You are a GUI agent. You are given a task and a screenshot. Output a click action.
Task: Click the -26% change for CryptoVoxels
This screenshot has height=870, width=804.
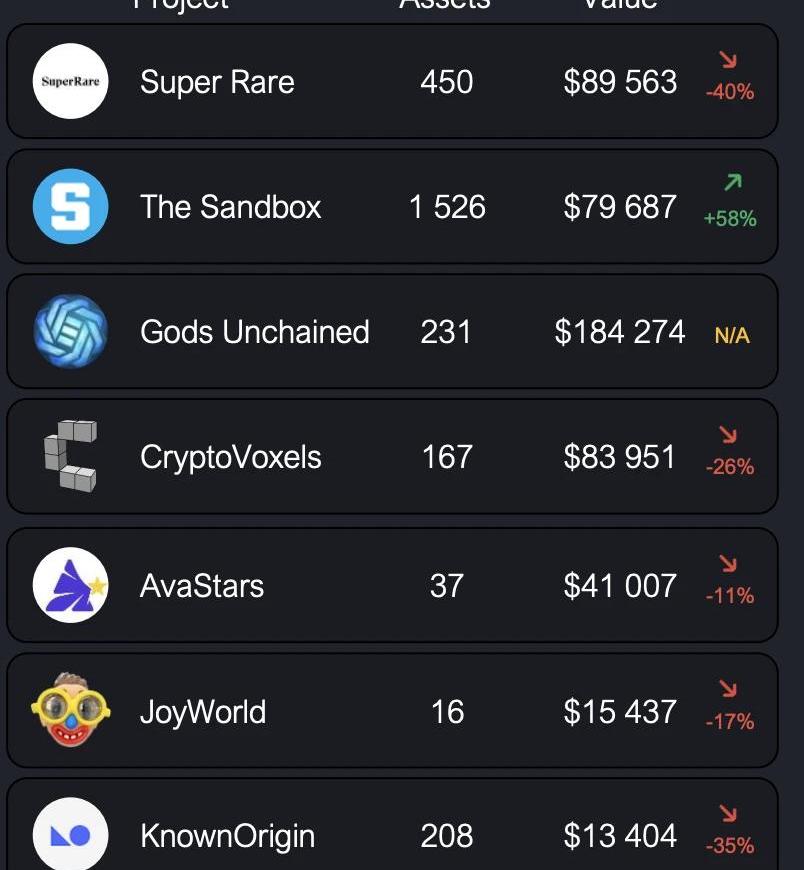[x=730, y=467]
